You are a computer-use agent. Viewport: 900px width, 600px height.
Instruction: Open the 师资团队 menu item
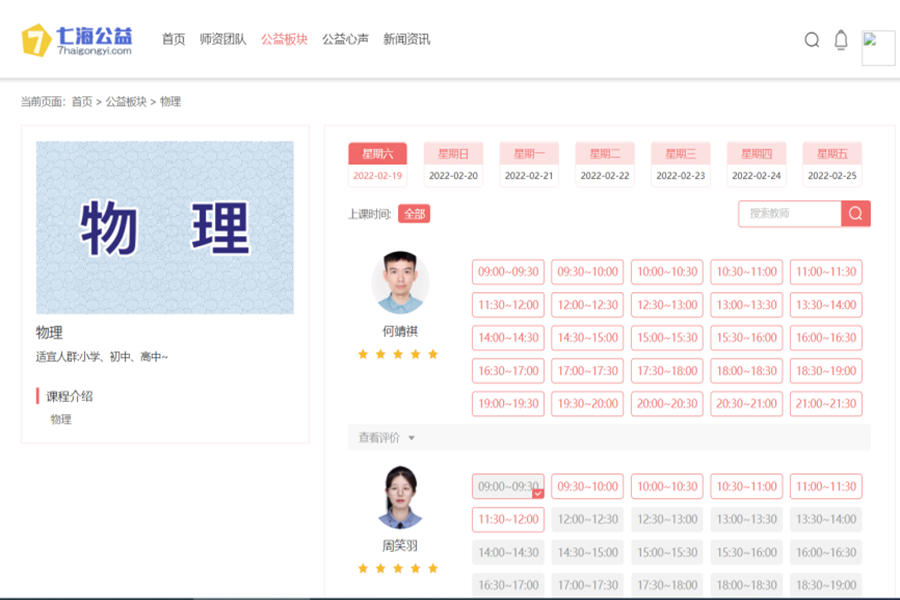click(223, 40)
